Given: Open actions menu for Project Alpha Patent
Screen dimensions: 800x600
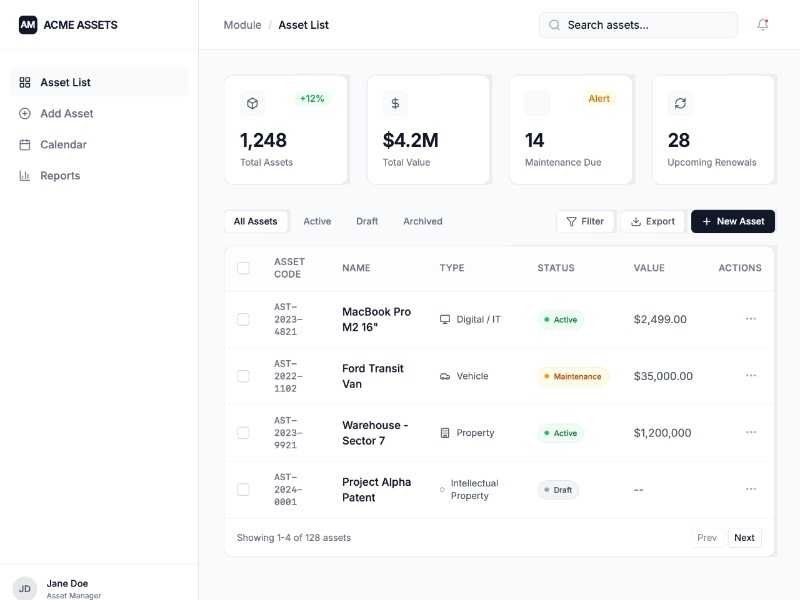Looking at the screenshot, I should click(x=751, y=490).
